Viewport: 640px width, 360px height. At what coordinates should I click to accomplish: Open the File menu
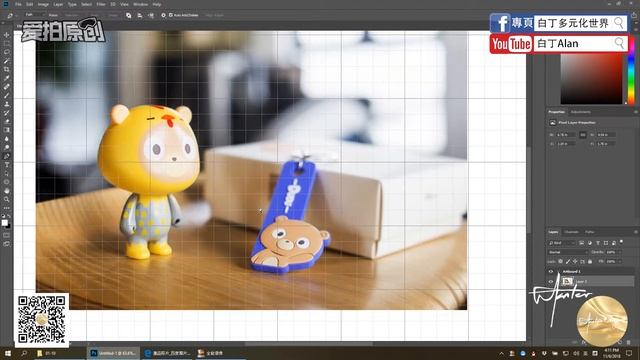pyautogui.click(x=18, y=4)
